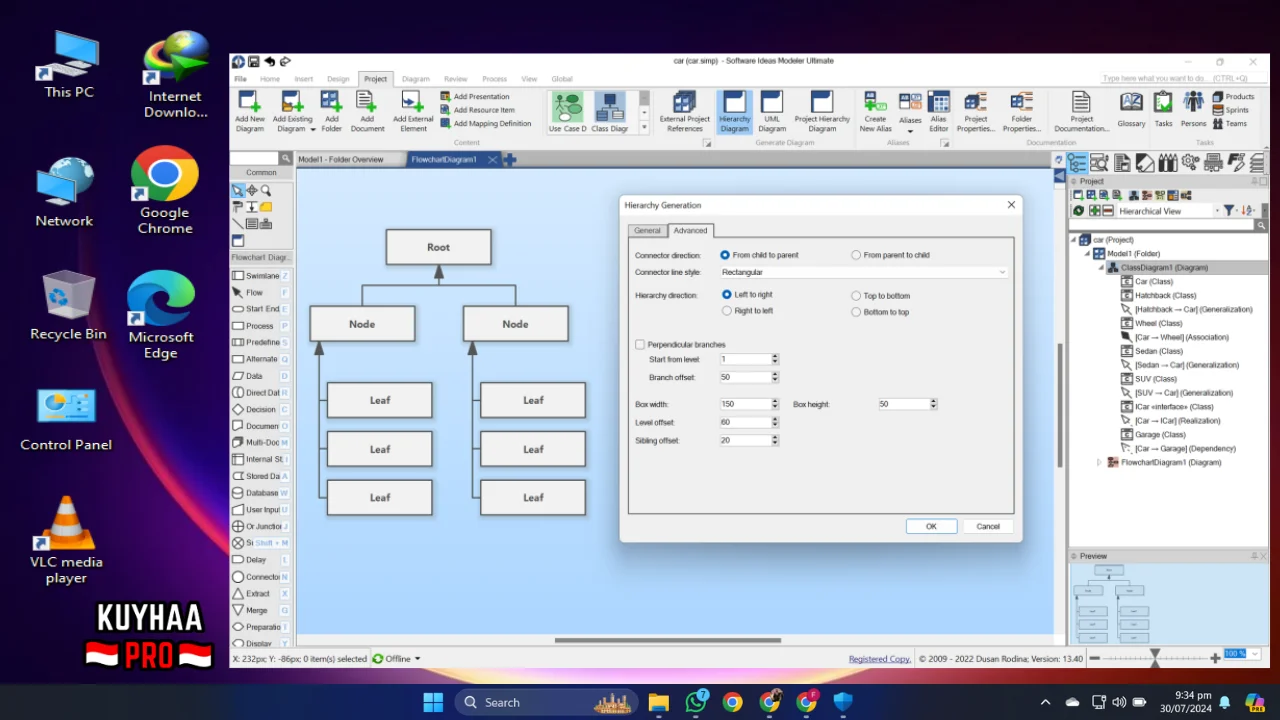Click OK in Hierarchy Generation dialog

point(931,526)
